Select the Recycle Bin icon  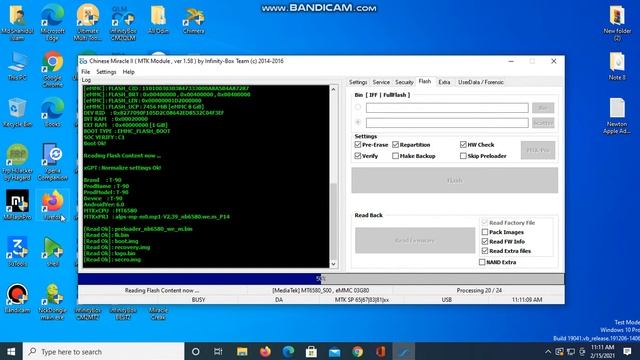pyautogui.click(x=17, y=113)
